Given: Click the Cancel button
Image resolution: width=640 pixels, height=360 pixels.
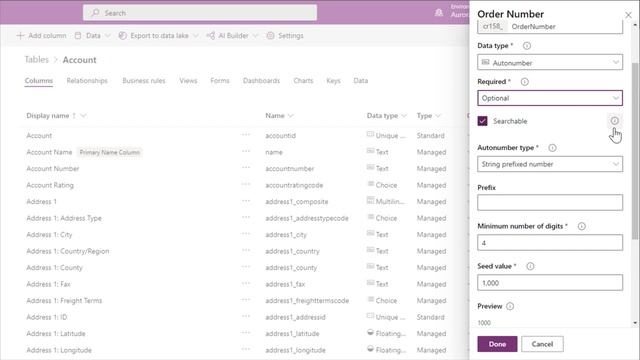Looking at the screenshot, I should [x=542, y=344].
